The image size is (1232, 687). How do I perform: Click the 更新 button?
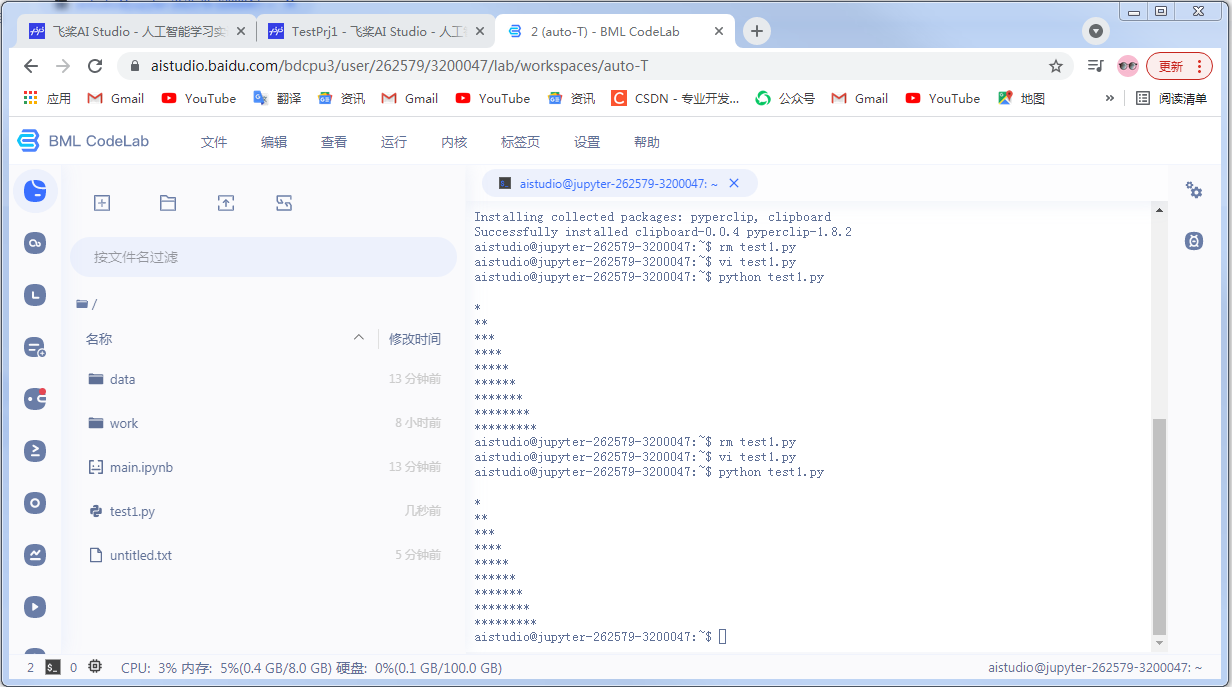1172,64
